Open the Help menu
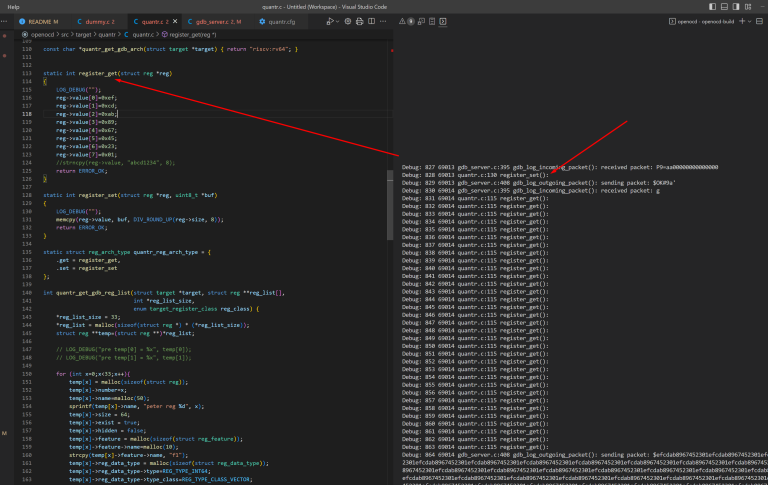This screenshot has width=768, height=485. (x=13, y=7)
